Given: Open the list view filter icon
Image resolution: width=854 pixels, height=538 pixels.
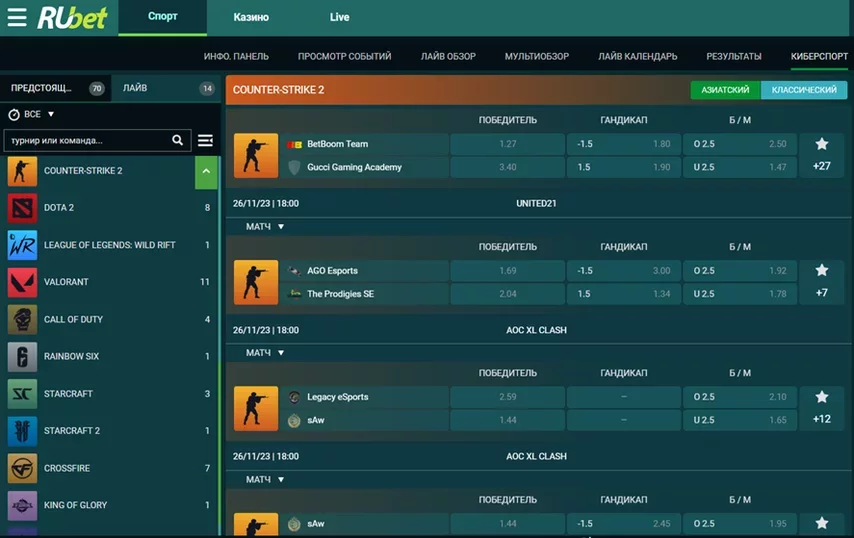Looking at the screenshot, I should pyautogui.click(x=205, y=140).
